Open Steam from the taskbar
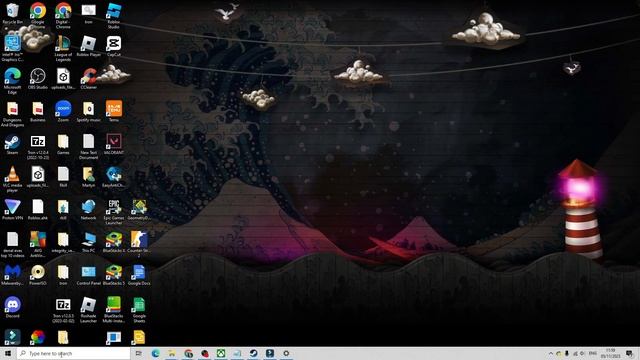 coord(253,353)
